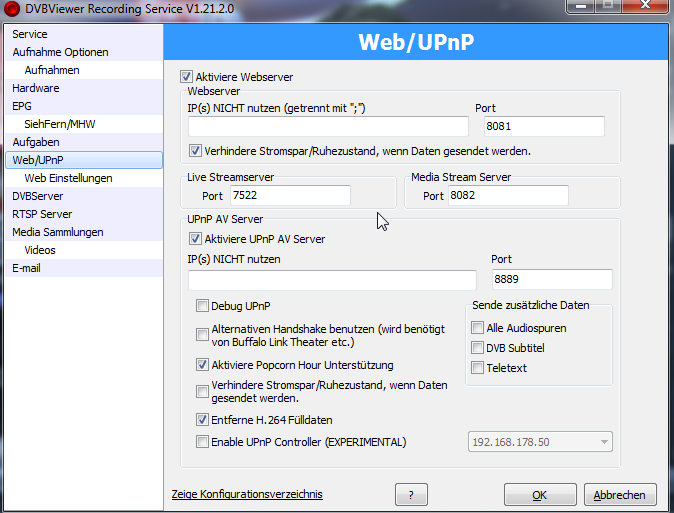Viewport: 674px width, 513px height.
Task: Check the Alle Audiospuren option
Action: pos(477,328)
